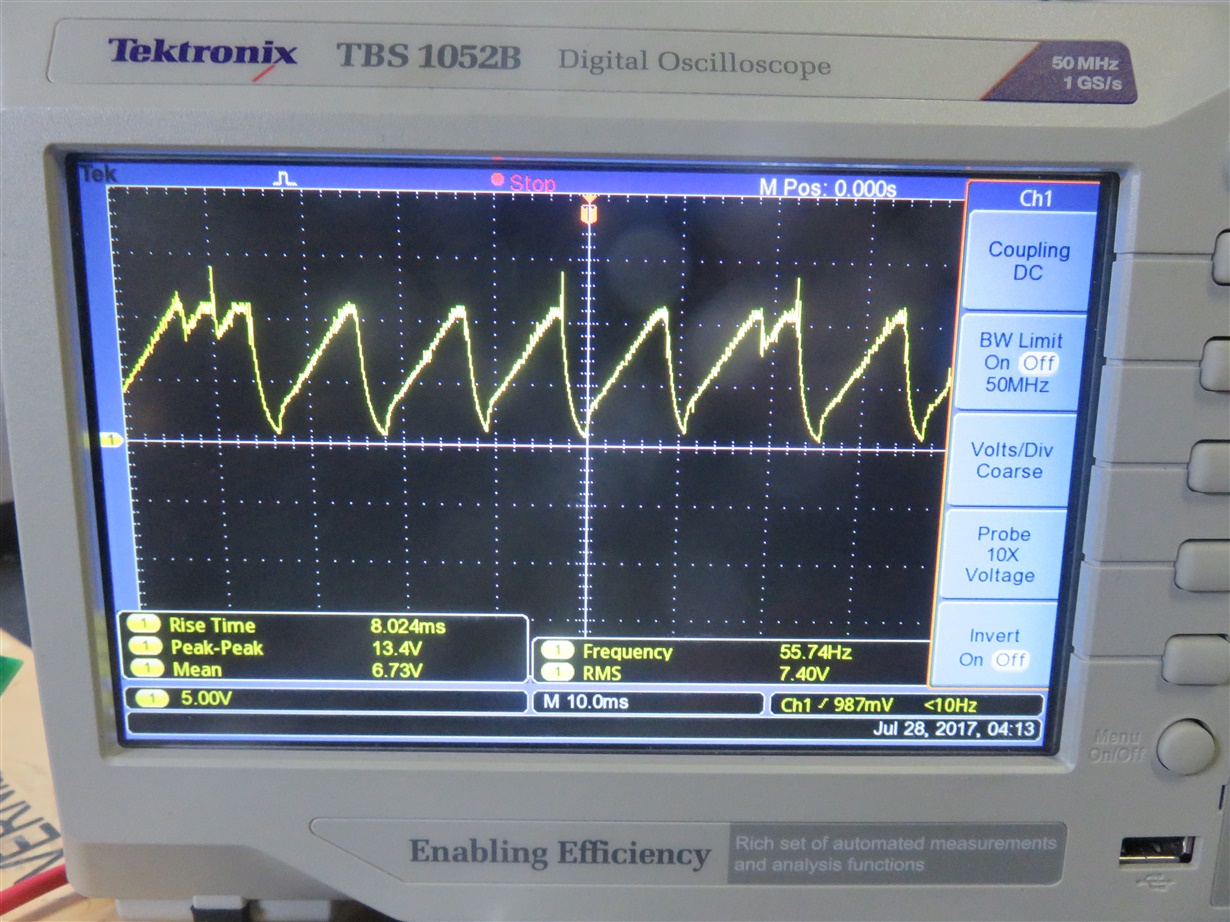The width and height of the screenshot is (1230, 922).
Task: Click the bezel button beside Invert
Action: pos(1195,660)
